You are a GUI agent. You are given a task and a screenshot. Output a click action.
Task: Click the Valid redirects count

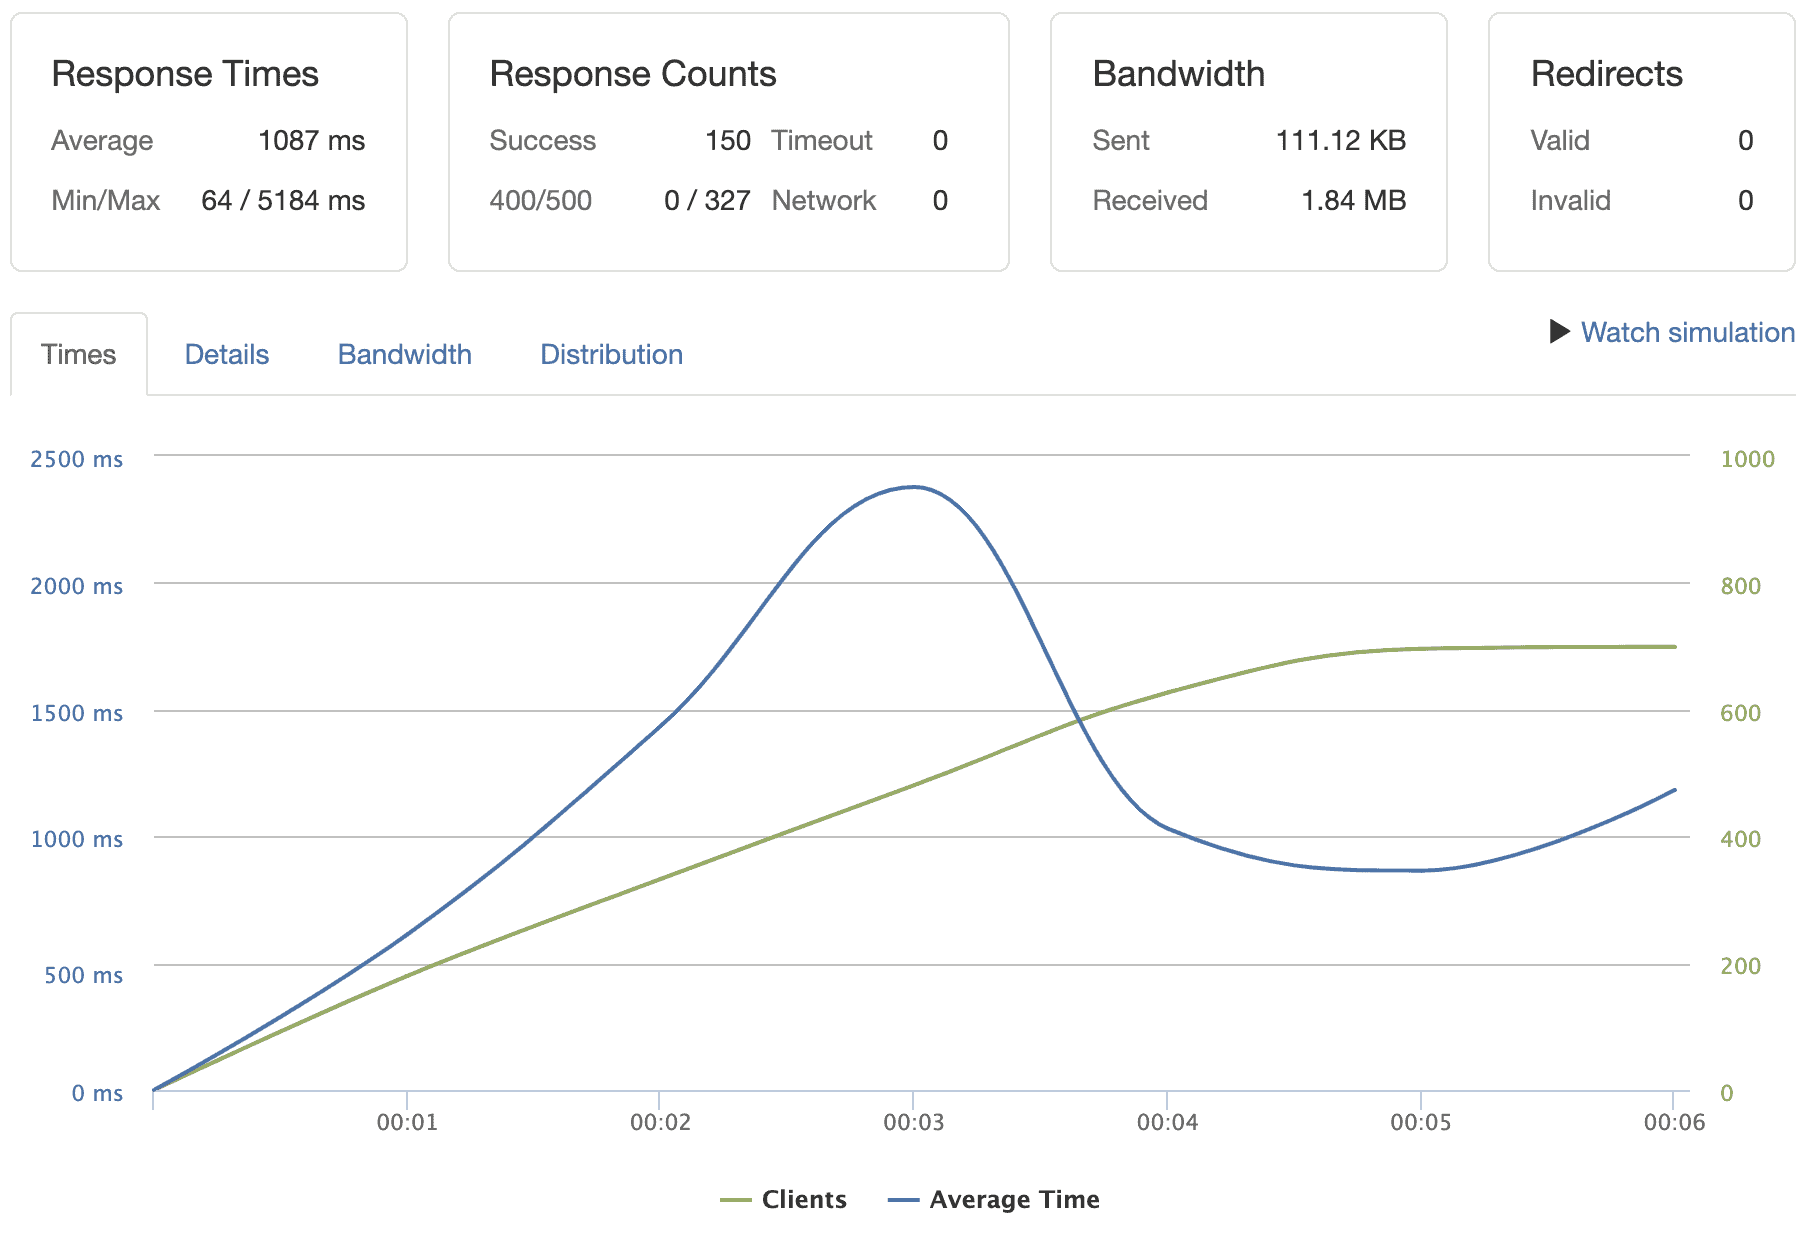pos(1746,141)
